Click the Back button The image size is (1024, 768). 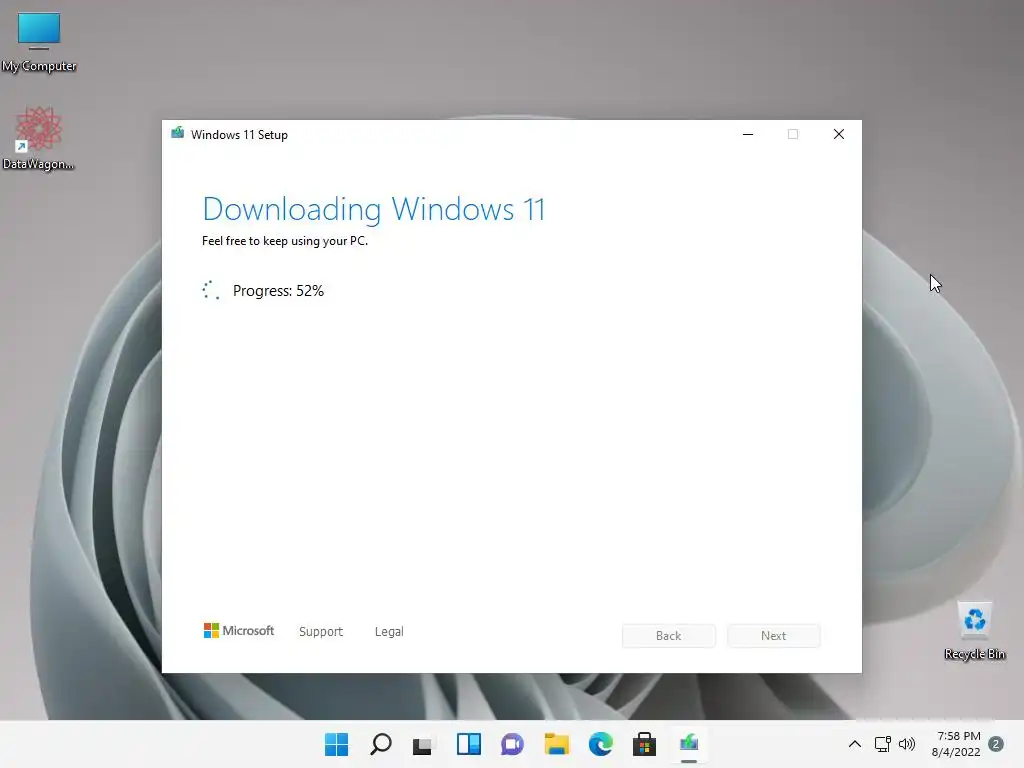[x=668, y=635]
